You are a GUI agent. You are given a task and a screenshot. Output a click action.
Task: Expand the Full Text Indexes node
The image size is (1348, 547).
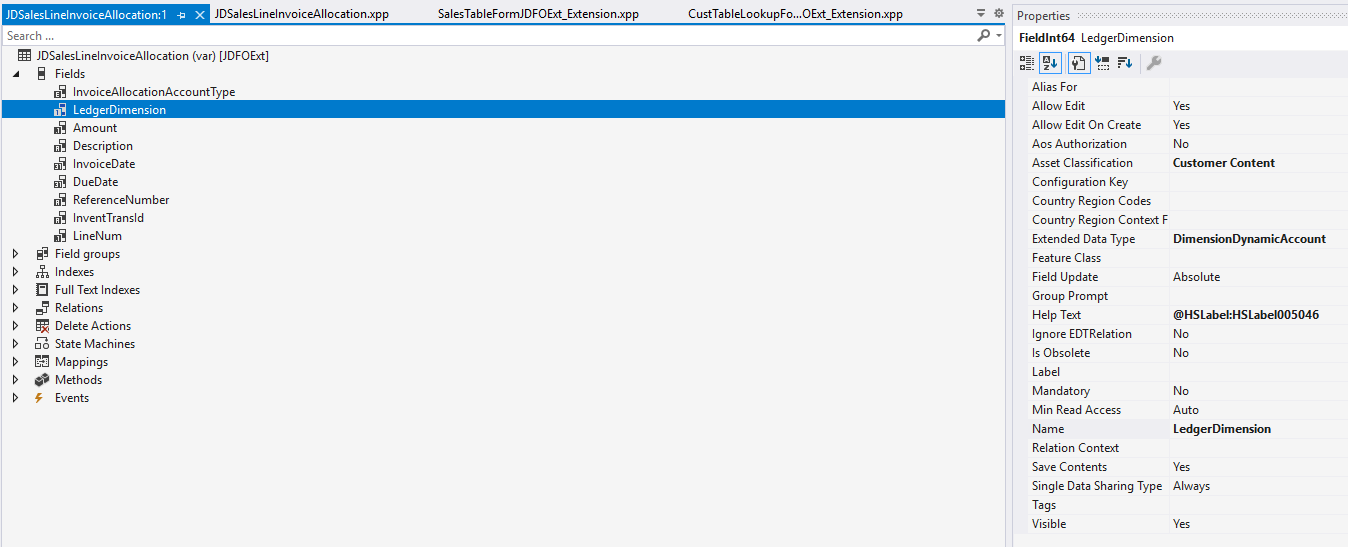15,290
